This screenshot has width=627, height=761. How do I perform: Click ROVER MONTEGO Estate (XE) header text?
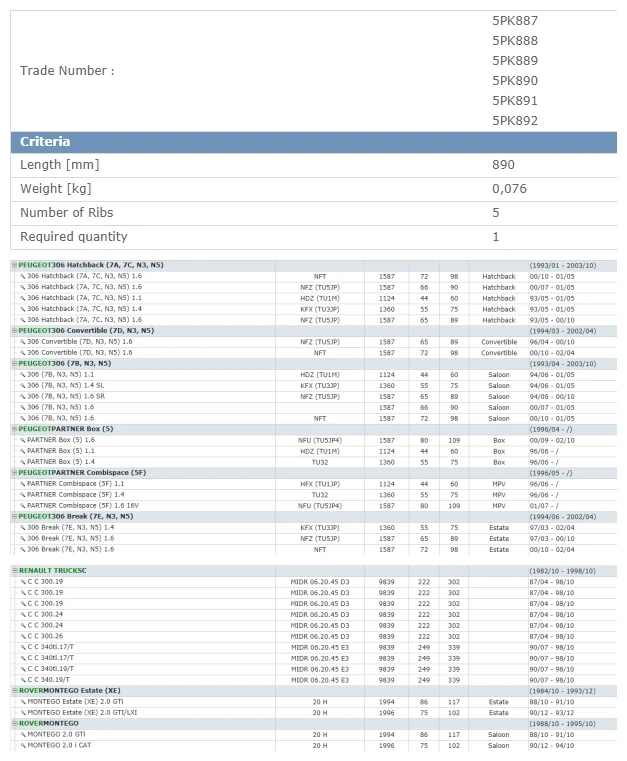click(69, 691)
